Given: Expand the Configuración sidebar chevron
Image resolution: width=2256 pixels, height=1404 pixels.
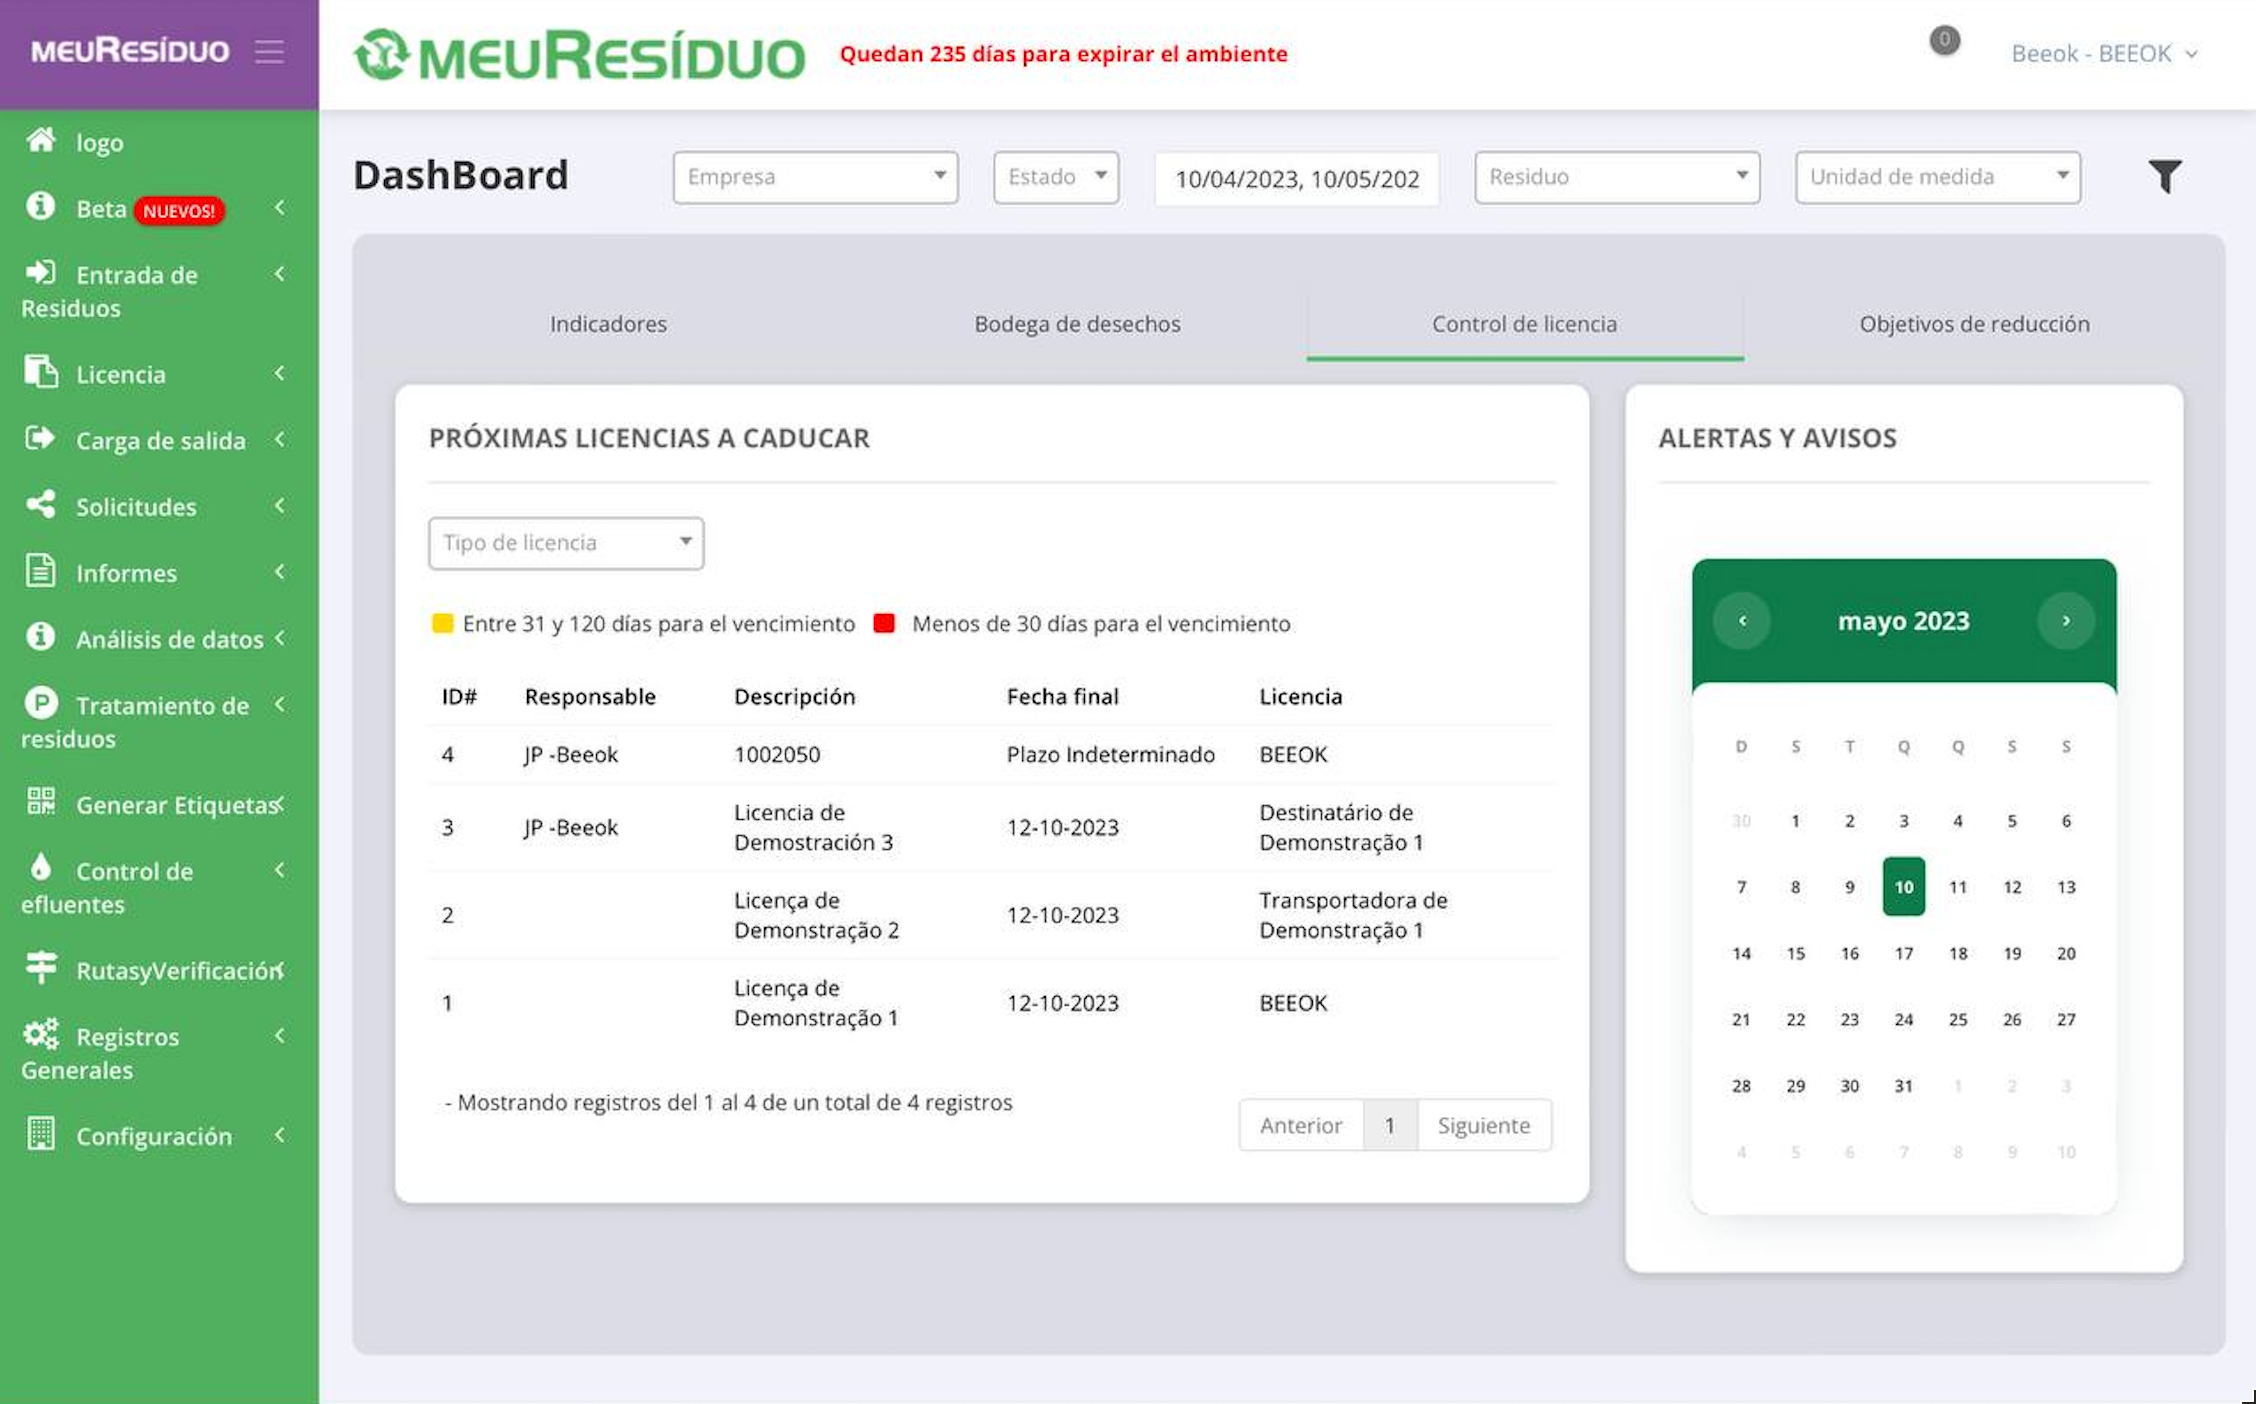Looking at the screenshot, I should pos(280,1134).
